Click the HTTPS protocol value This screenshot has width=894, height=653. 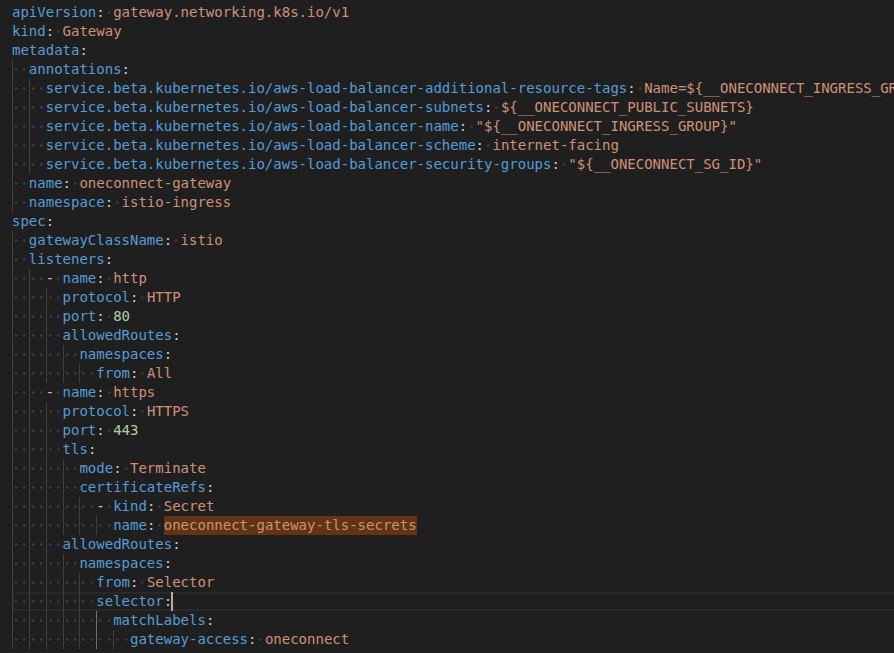(x=167, y=411)
